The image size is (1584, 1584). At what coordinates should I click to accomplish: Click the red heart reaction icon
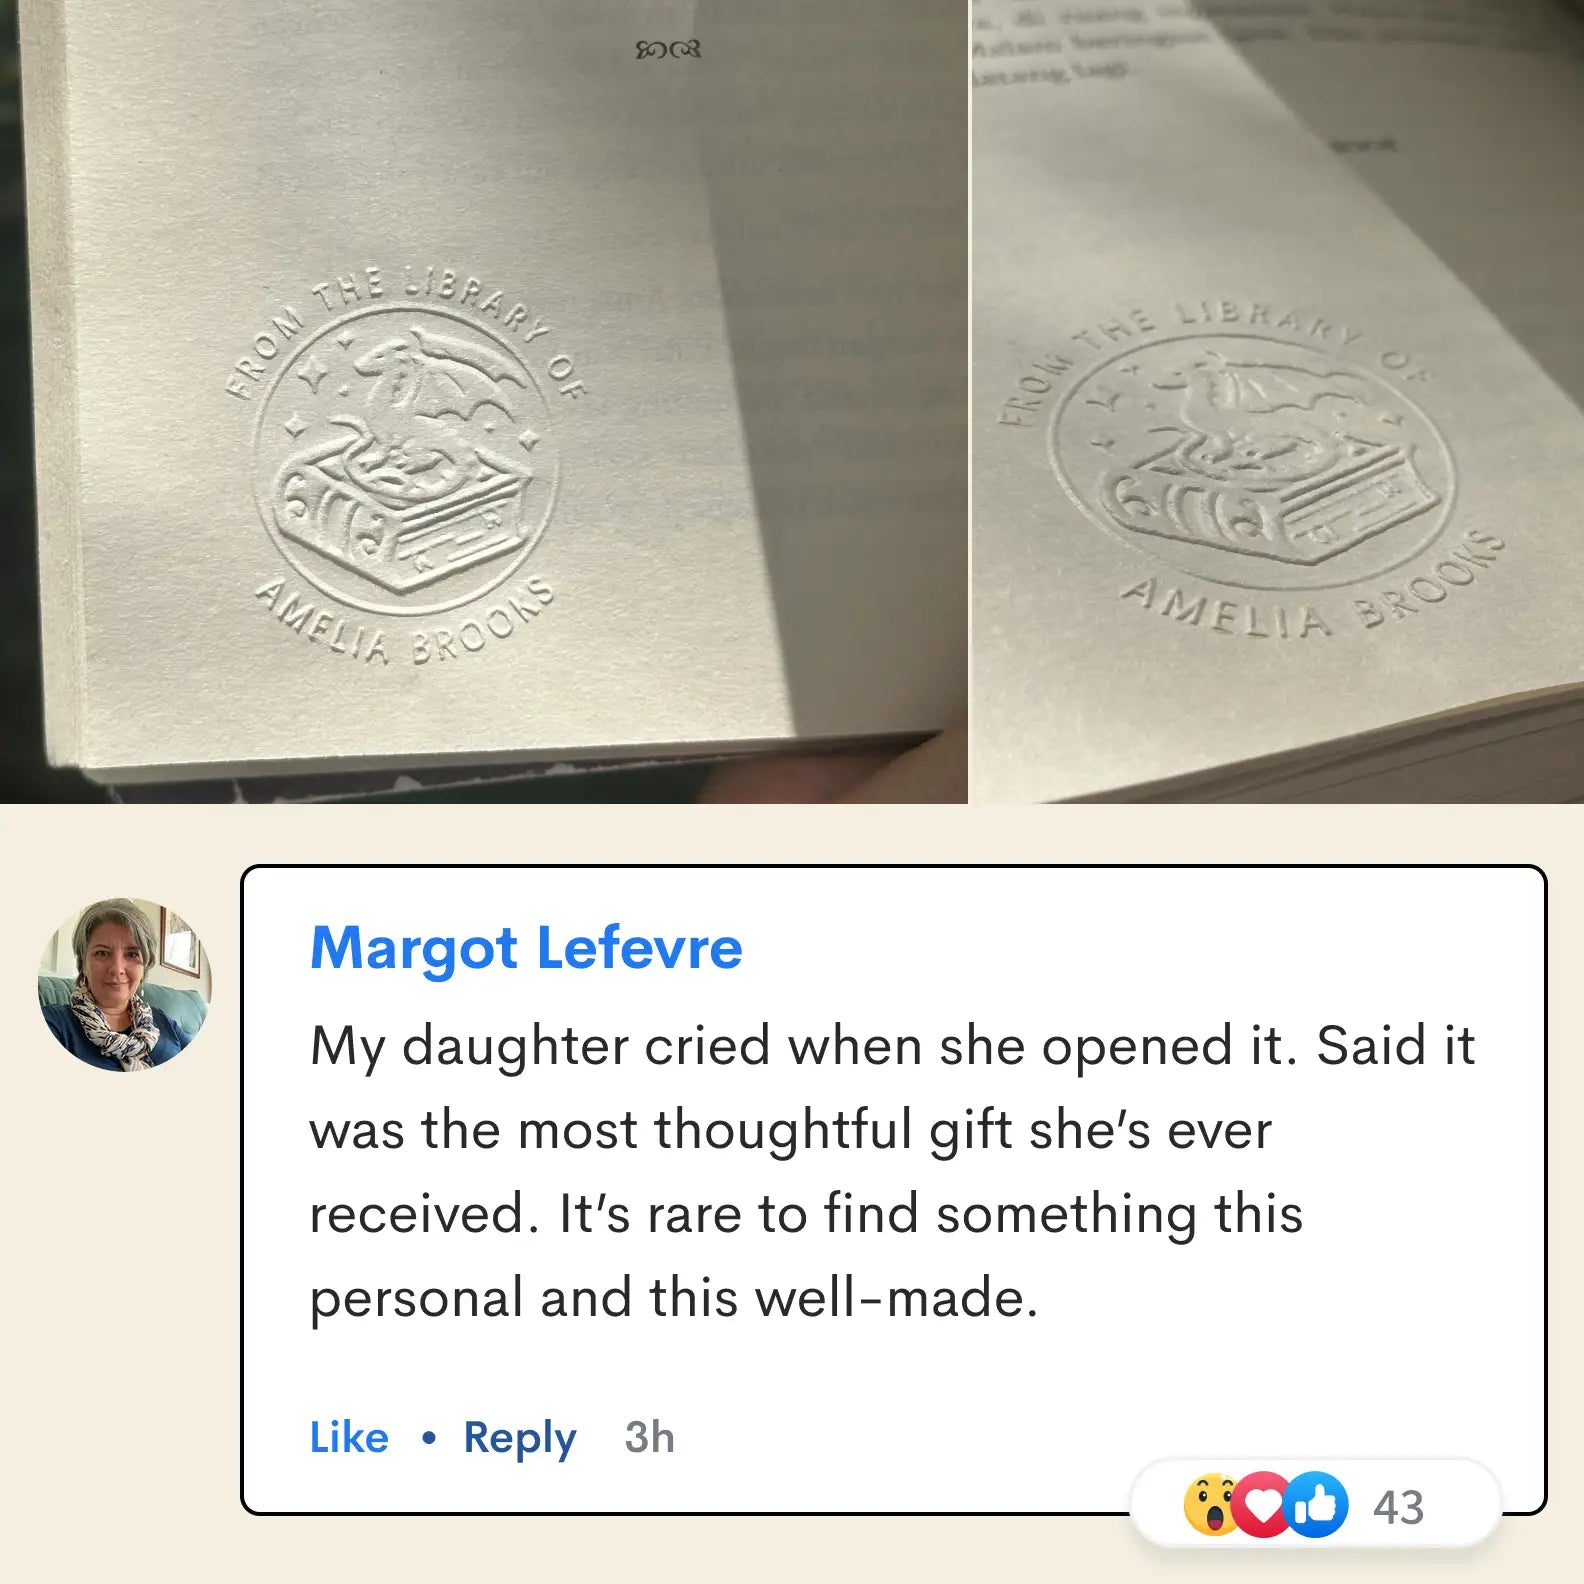[1262, 1504]
